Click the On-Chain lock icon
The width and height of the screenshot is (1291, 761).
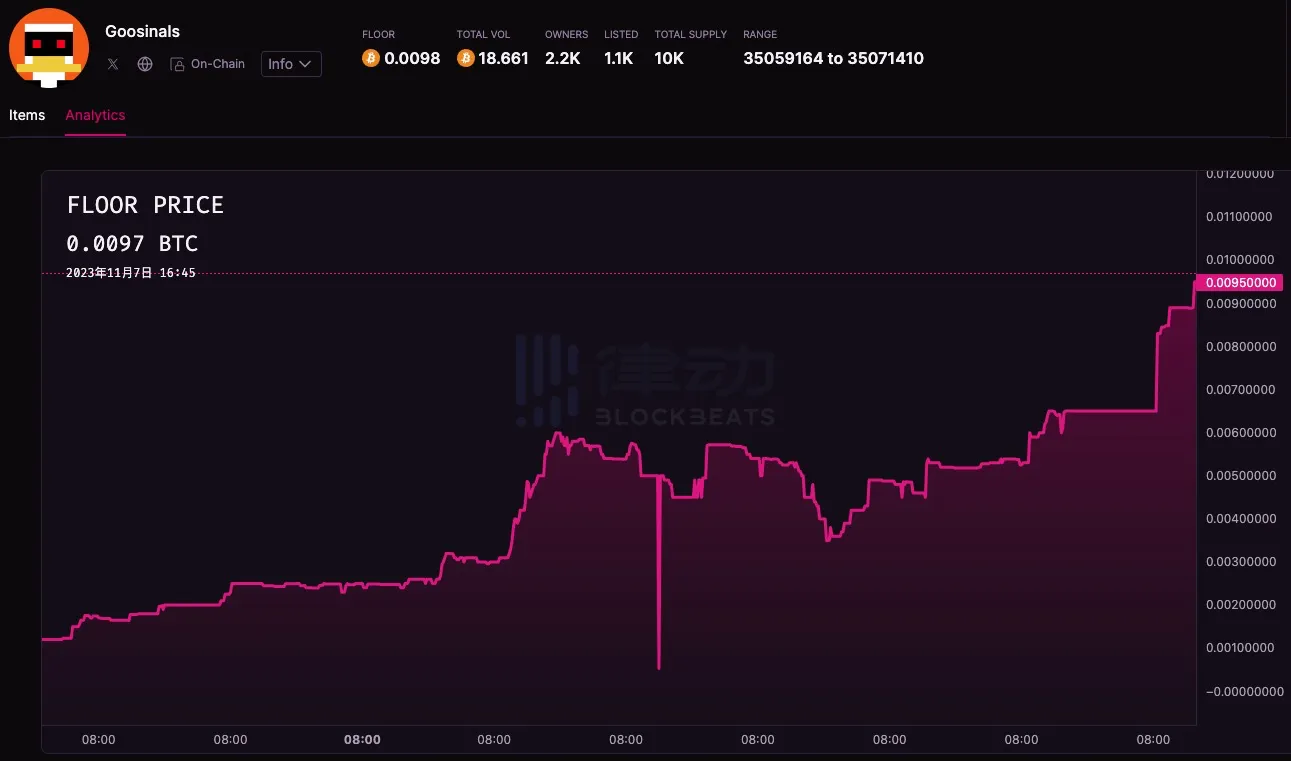177,64
